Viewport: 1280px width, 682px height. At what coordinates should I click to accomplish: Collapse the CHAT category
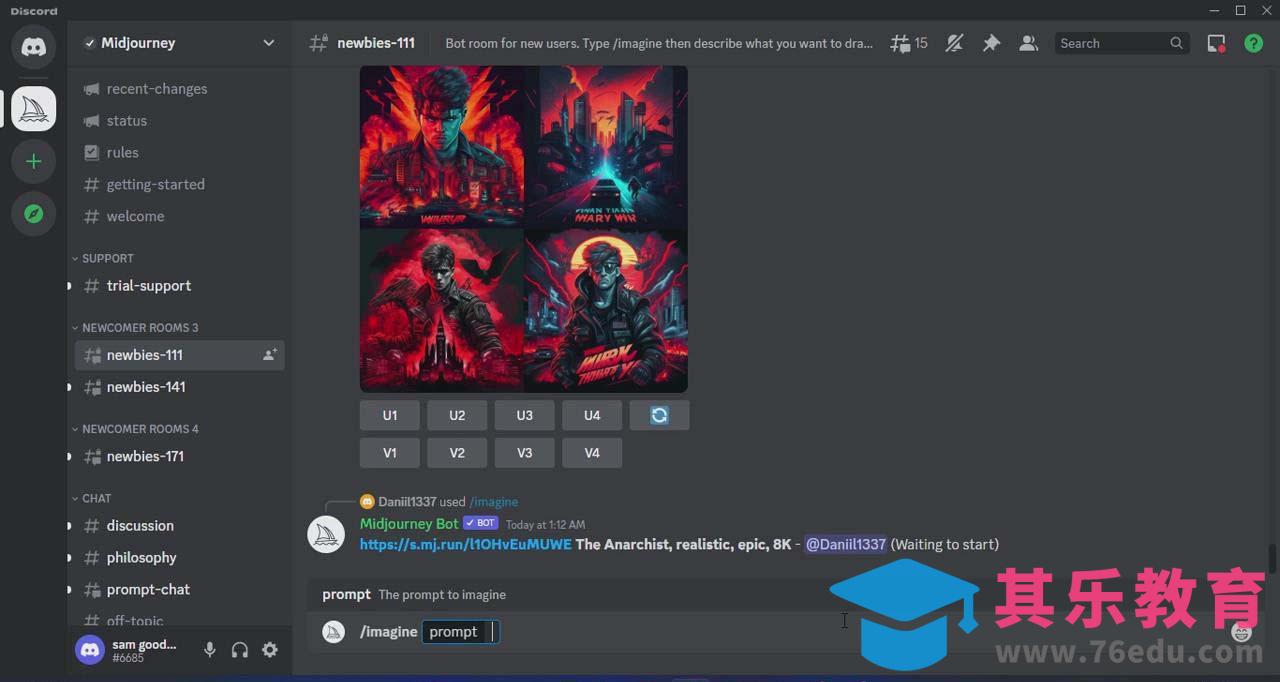click(96, 498)
